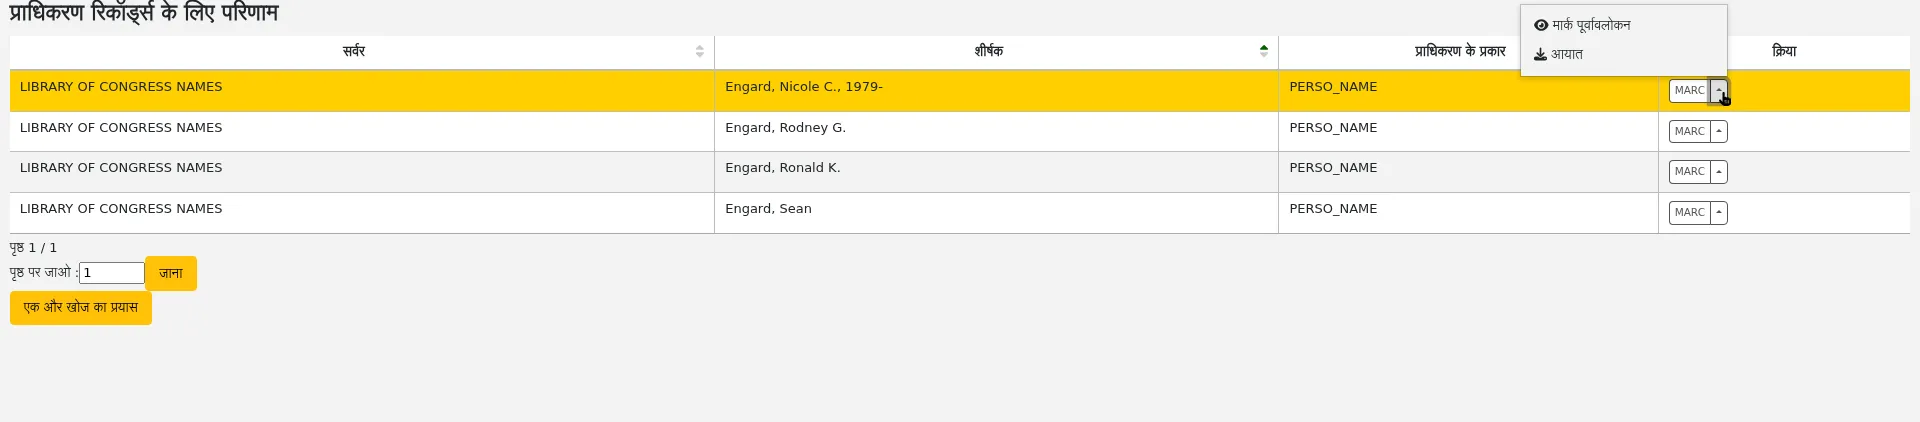Click MARC button for Engard, Ronald K.
Screen dimensions: 1920x422
[x=1689, y=172]
